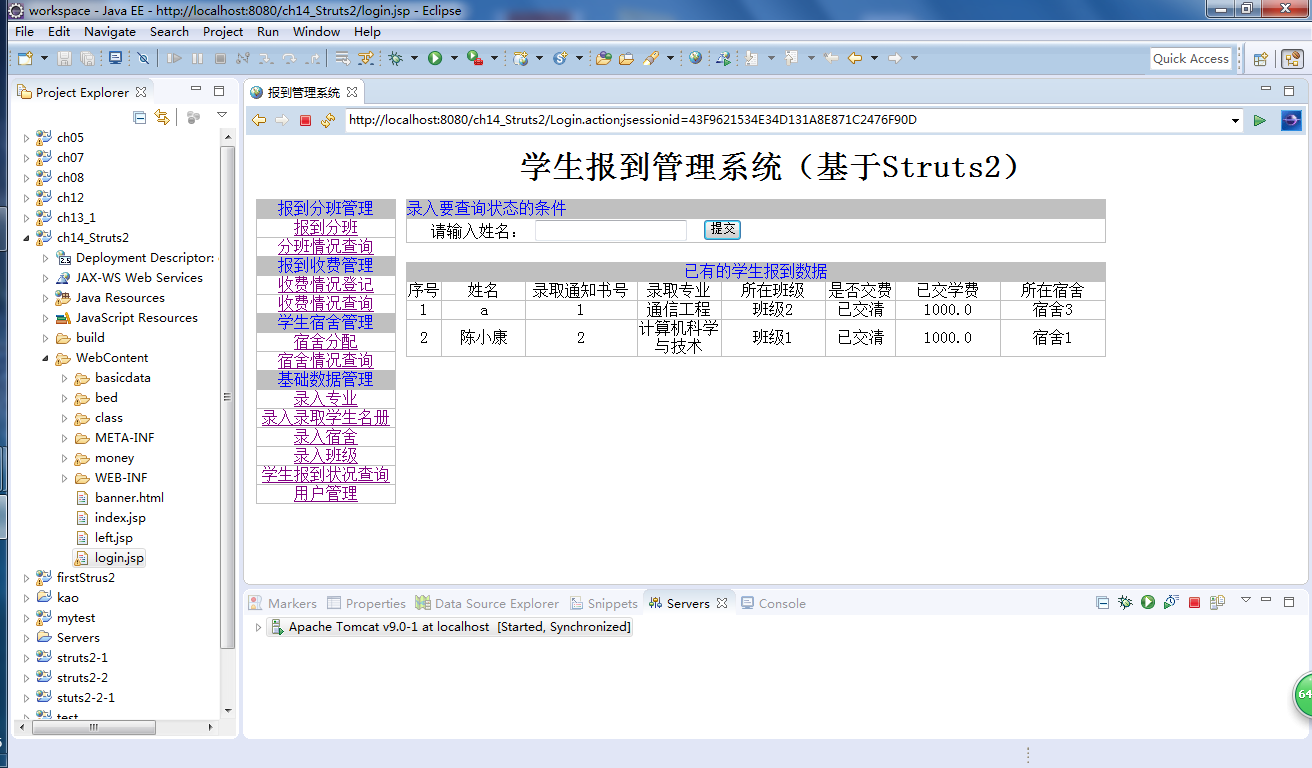Click the 学生报到状况查询 link
This screenshot has height=768, width=1312.
click(326, 474)
